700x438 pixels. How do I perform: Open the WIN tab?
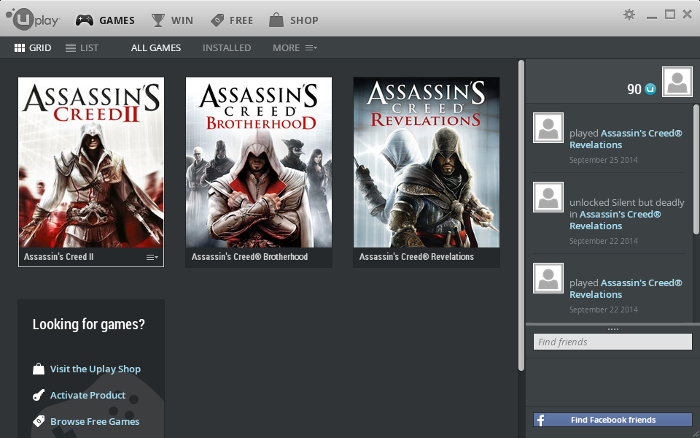[172, 20]
